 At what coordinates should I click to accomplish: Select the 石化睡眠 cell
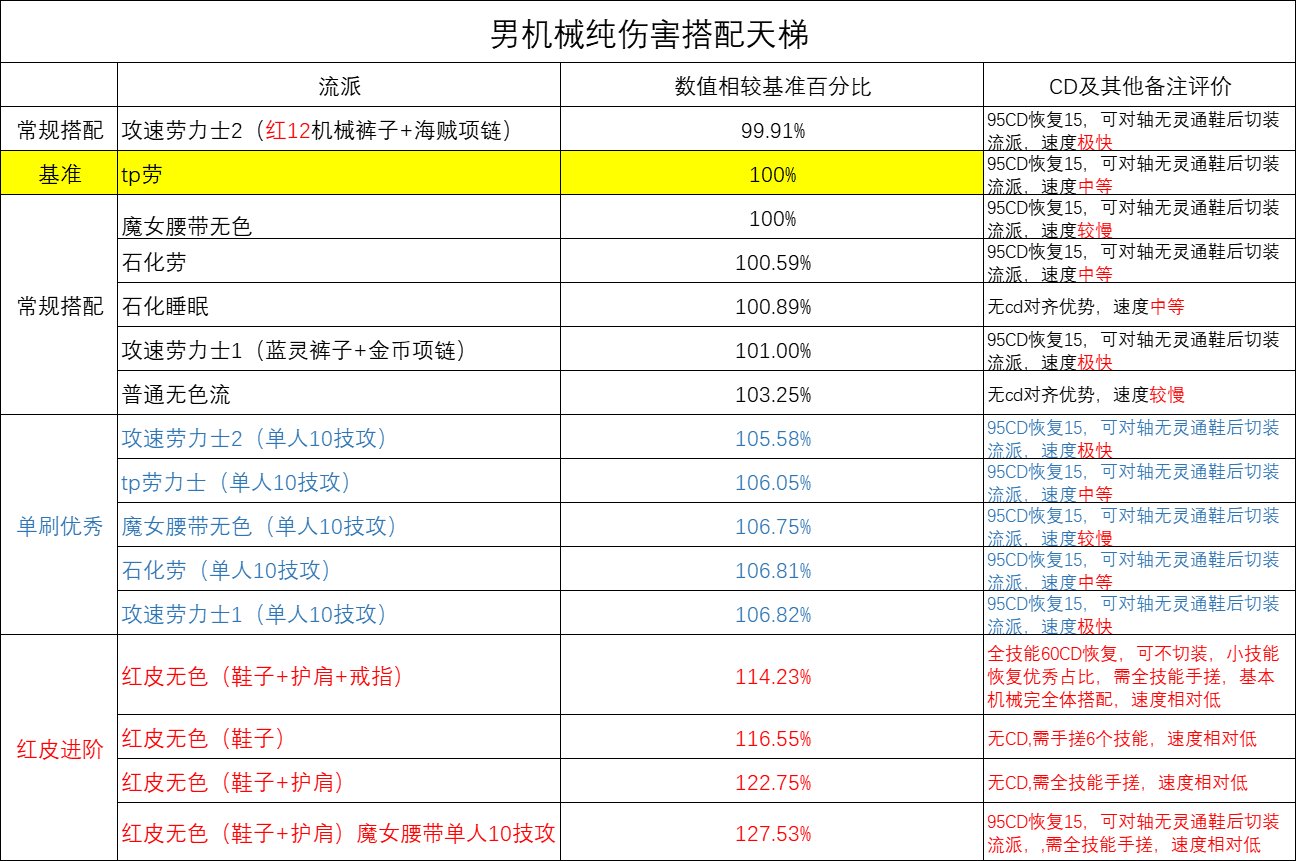(x=339, y=305)
